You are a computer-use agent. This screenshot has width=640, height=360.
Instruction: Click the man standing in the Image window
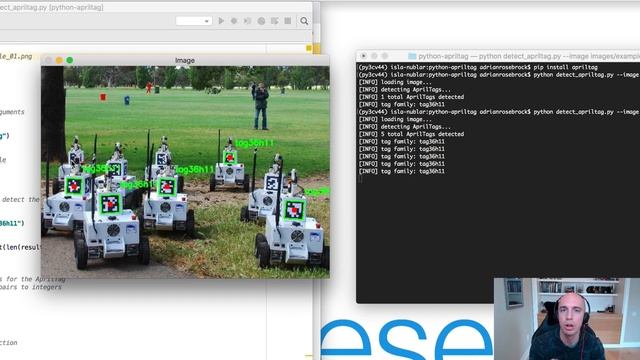pyautogui.click(x=260, y=106)
